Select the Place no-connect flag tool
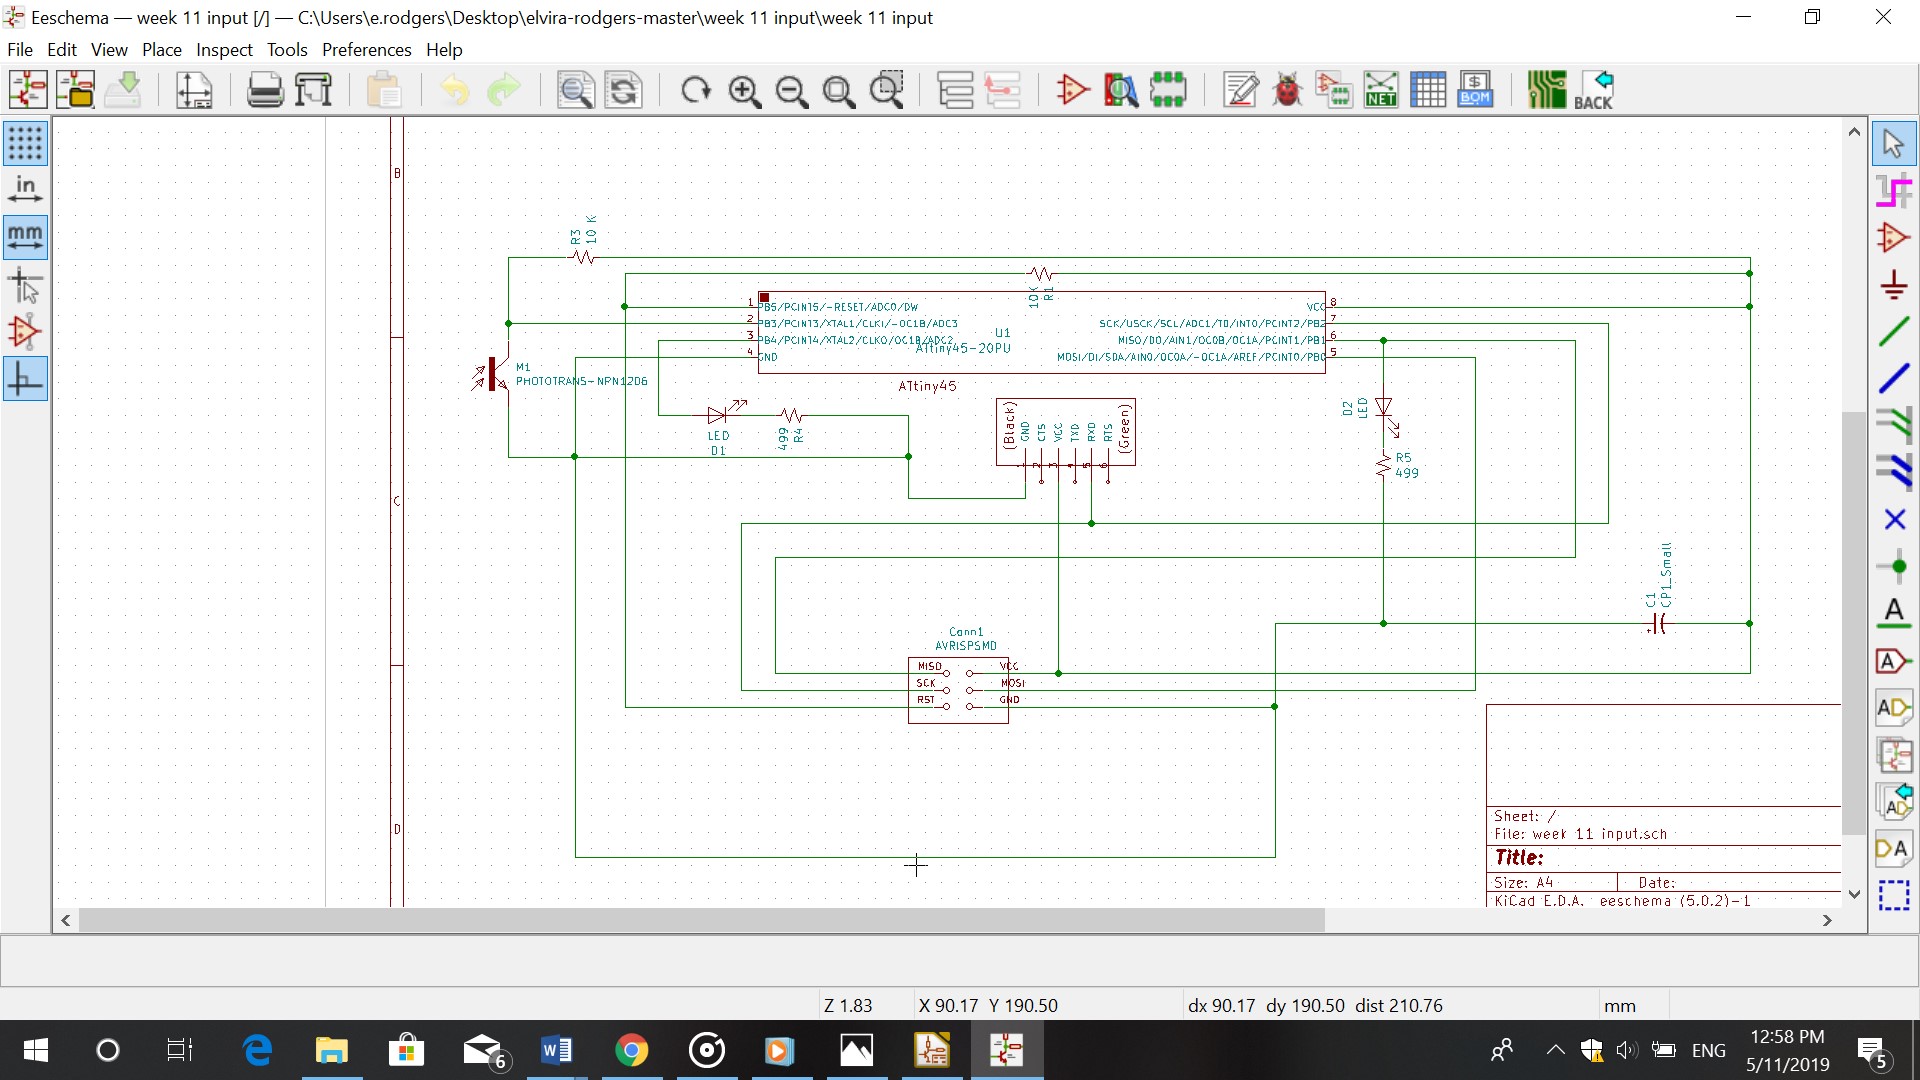This screenshot has width=1920, height=1080. pyautogui.click(x=1894, y=519)
